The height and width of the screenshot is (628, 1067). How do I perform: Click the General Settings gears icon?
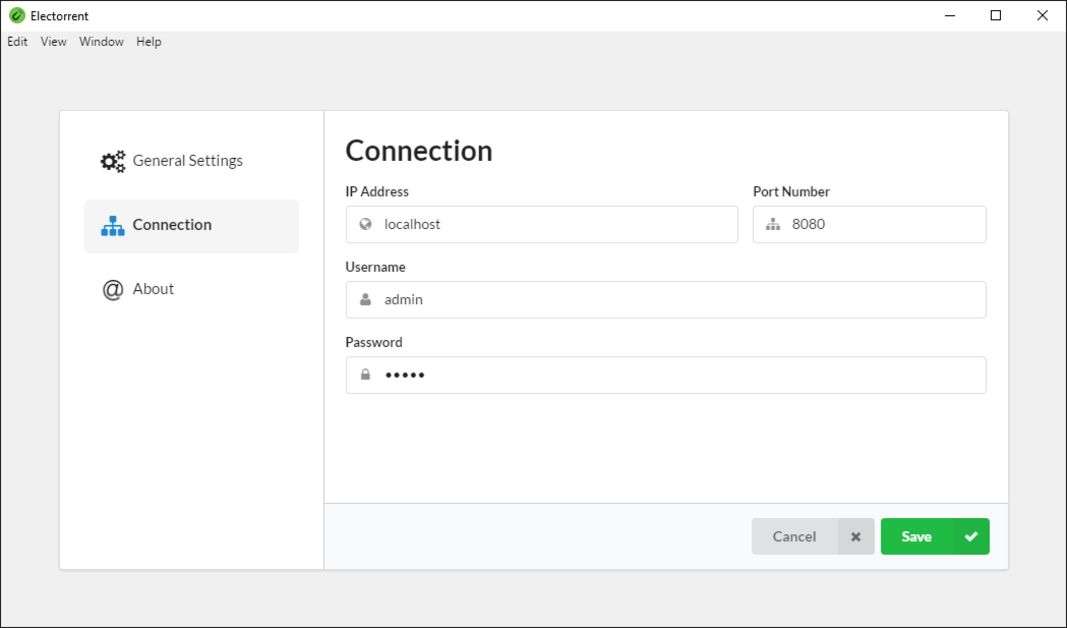[x=113, y=161]
